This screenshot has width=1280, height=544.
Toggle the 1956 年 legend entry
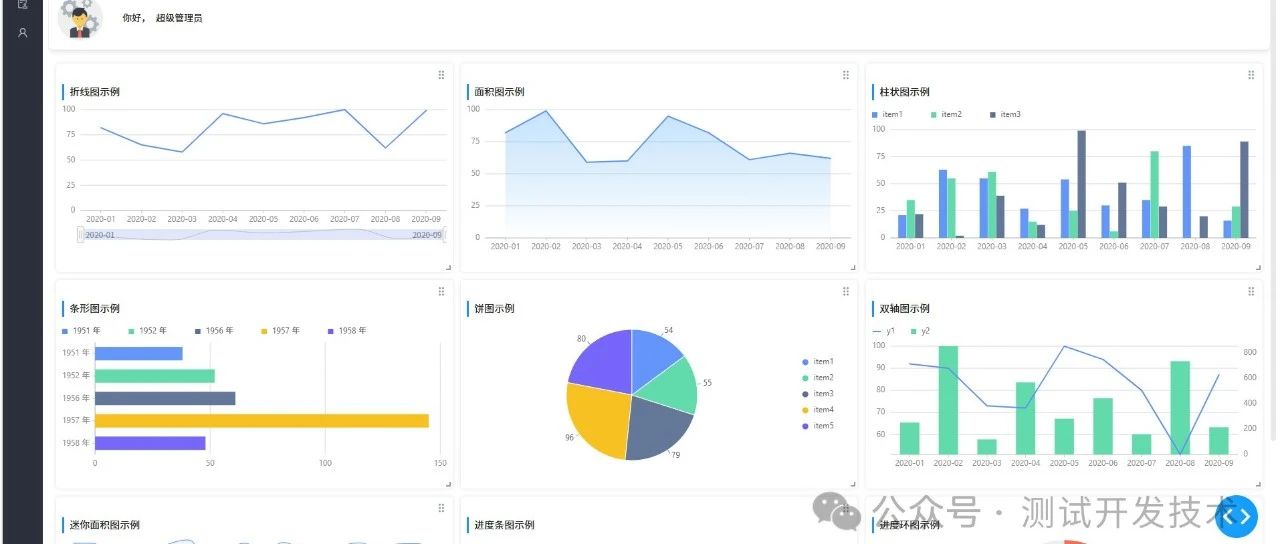pos(215,331)
